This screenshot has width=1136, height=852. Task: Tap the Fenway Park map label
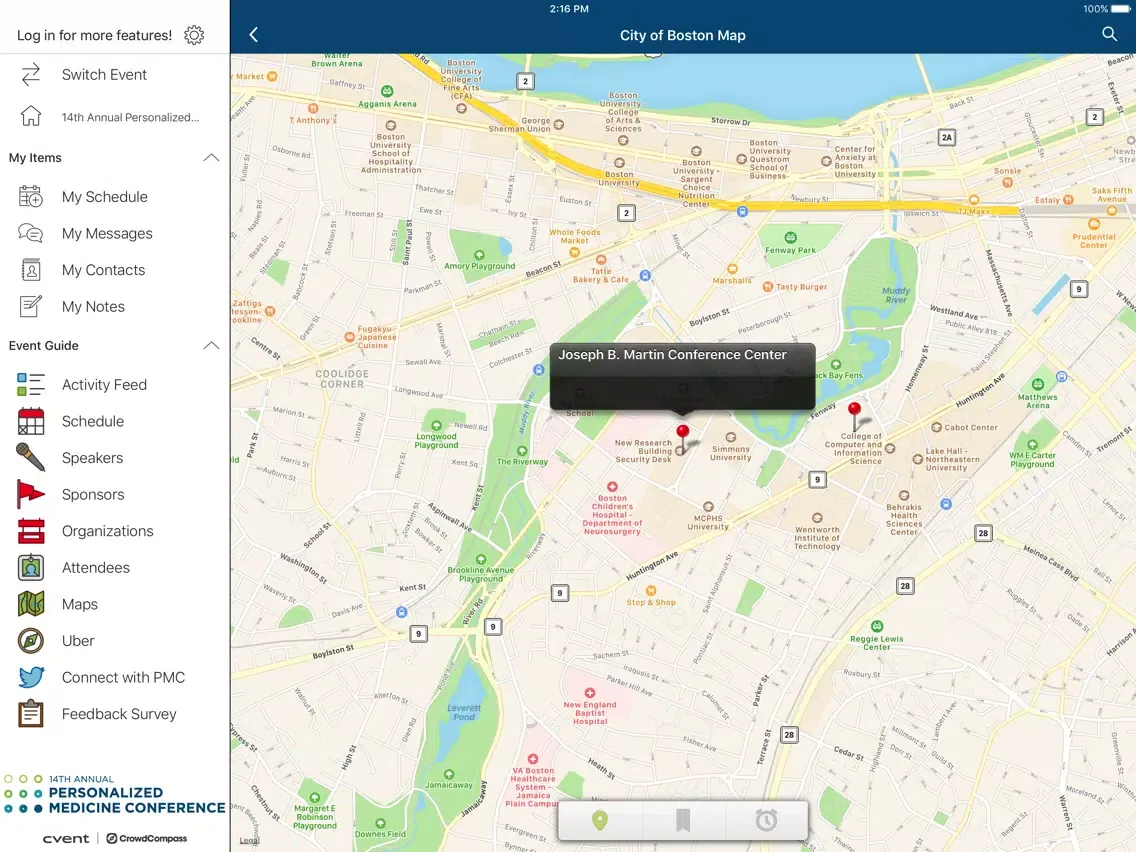tap(790, 250)
